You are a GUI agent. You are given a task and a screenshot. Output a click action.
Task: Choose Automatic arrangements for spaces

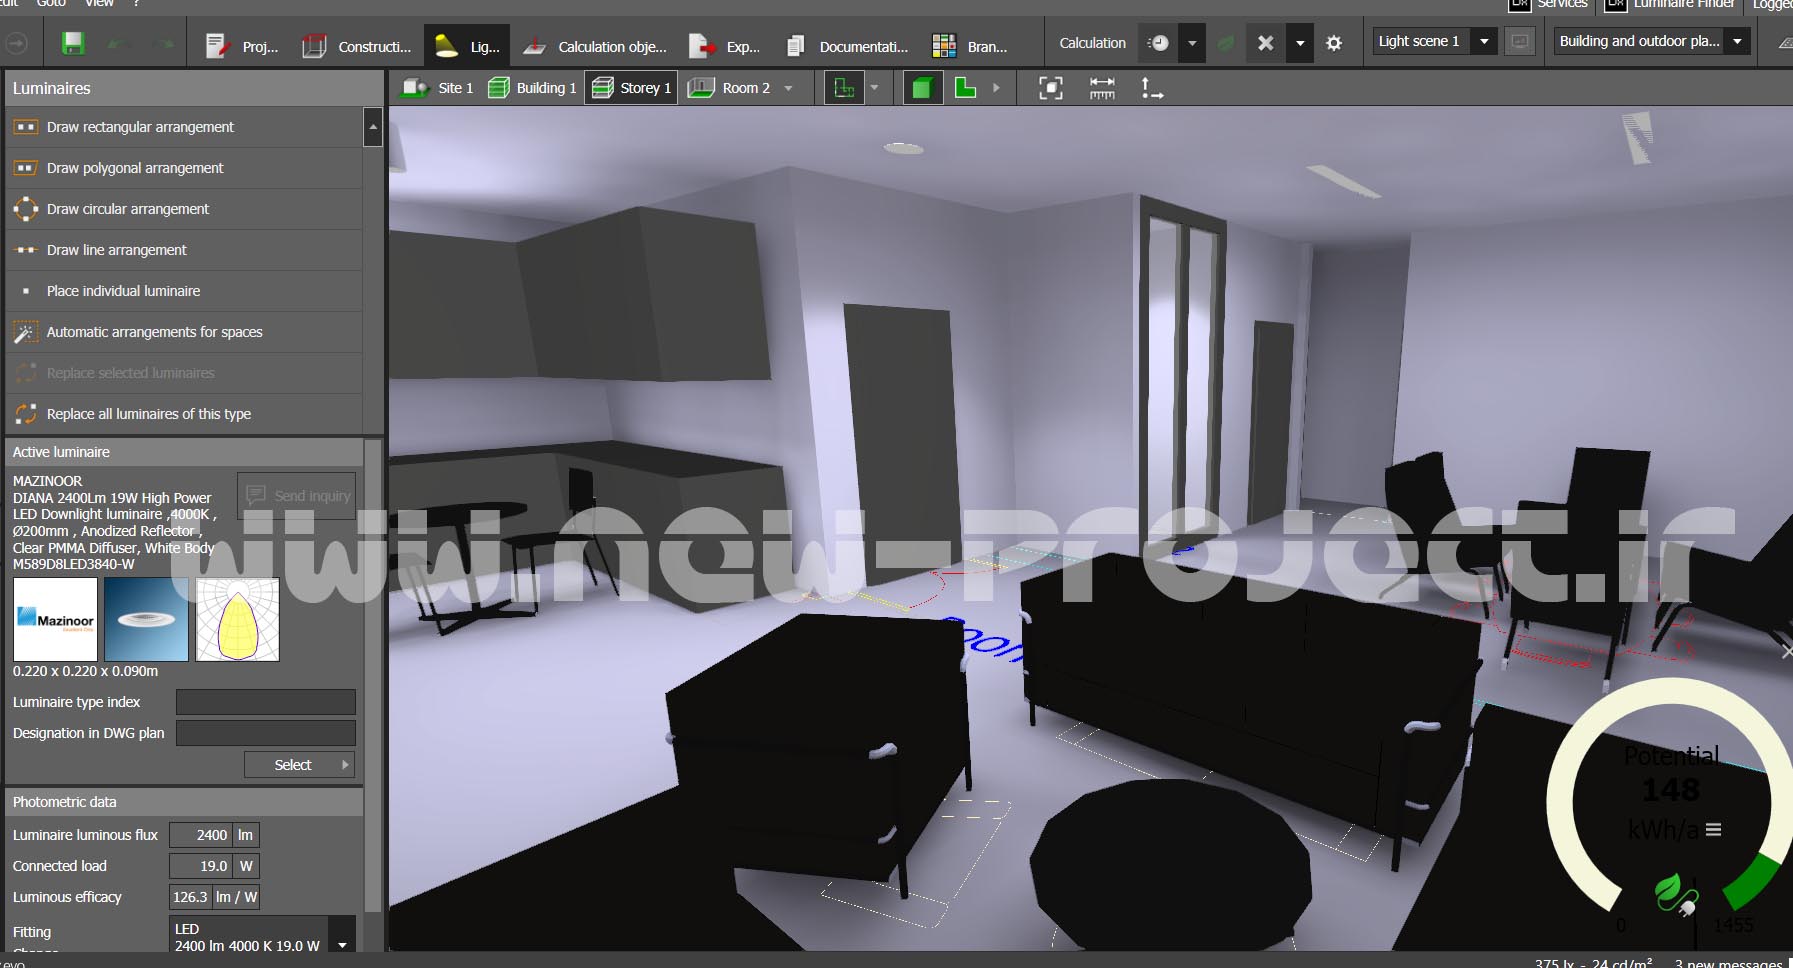(184, 332)
